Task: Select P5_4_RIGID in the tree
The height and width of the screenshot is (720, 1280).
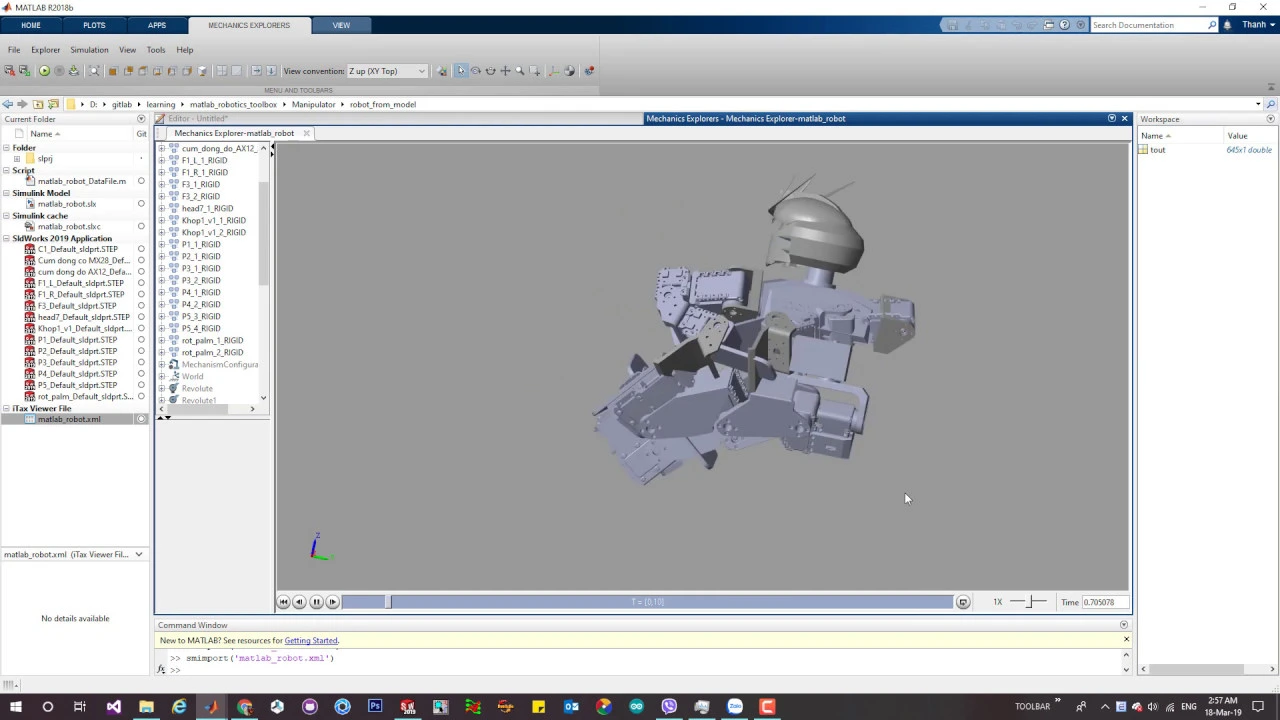Action: click(201, 328)
